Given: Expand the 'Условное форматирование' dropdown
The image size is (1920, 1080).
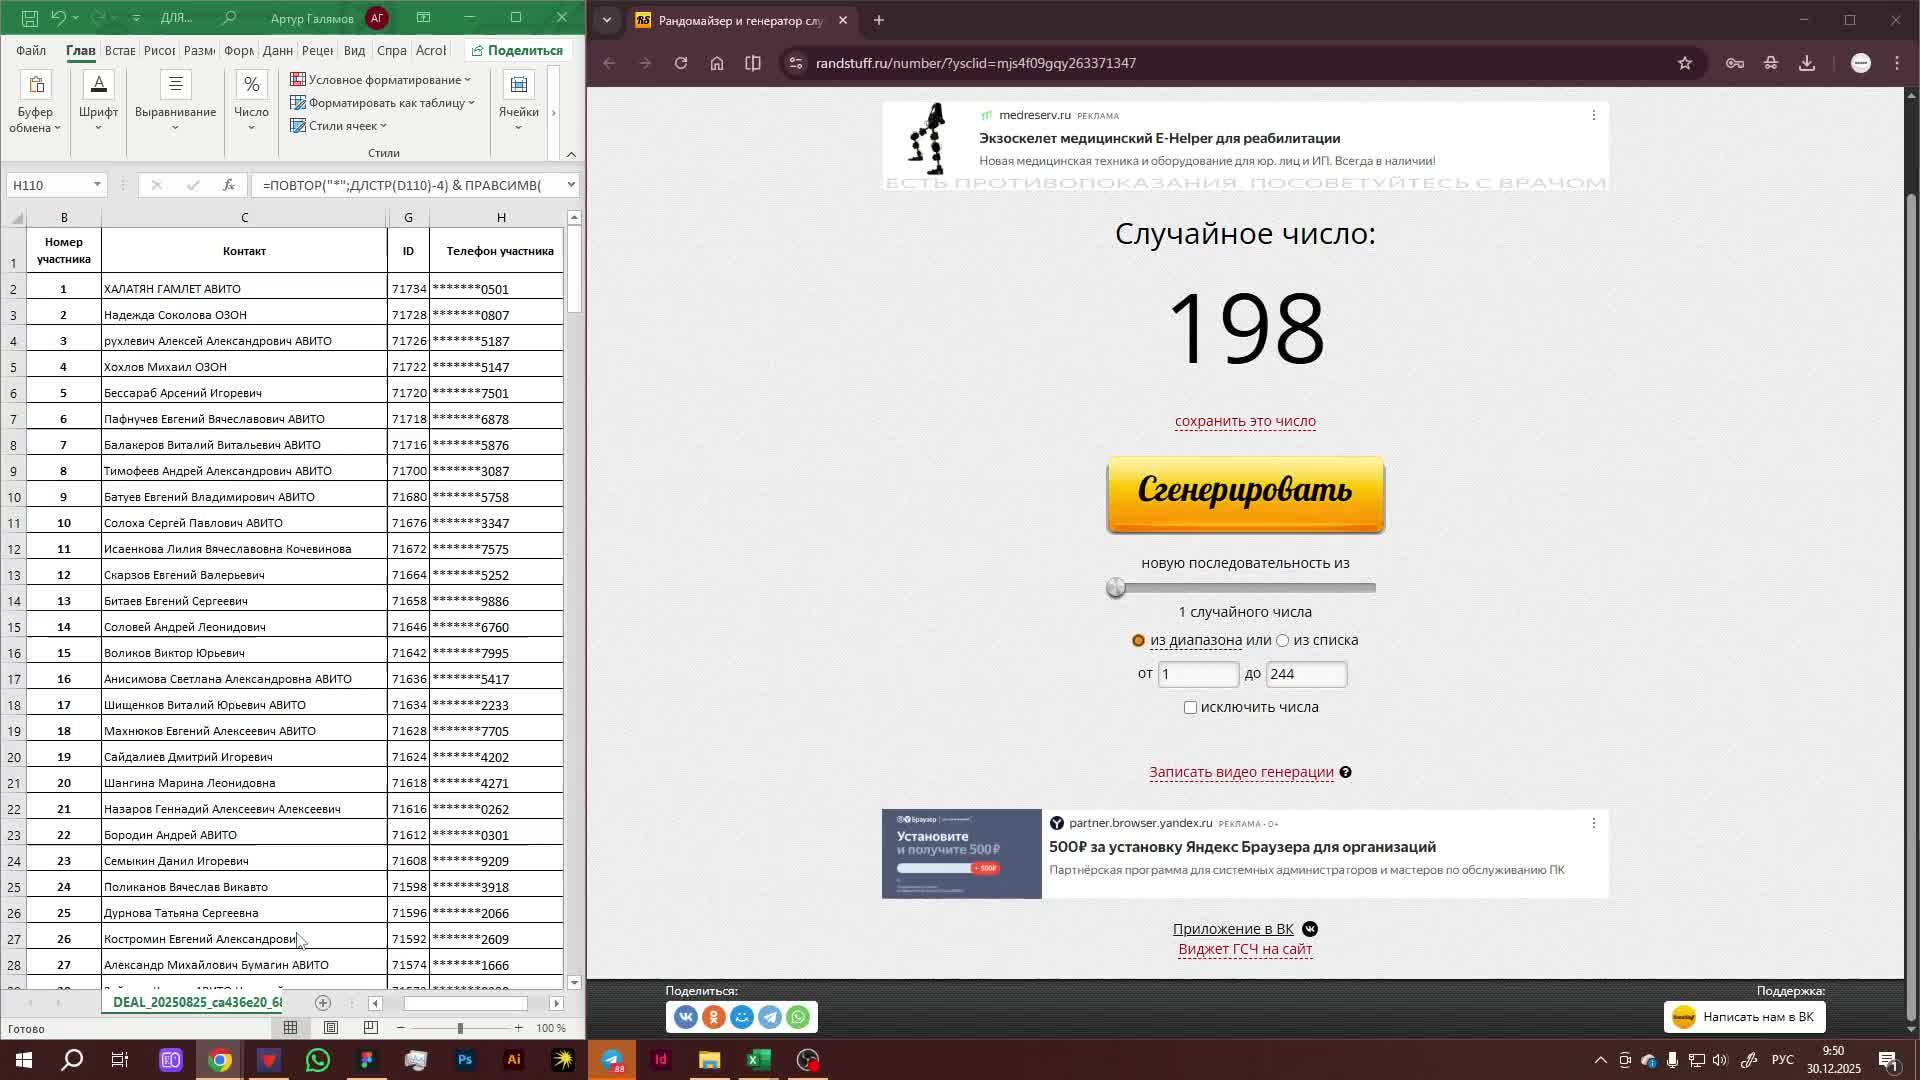Looking at the screenshot, I should [x=380, y=80].
